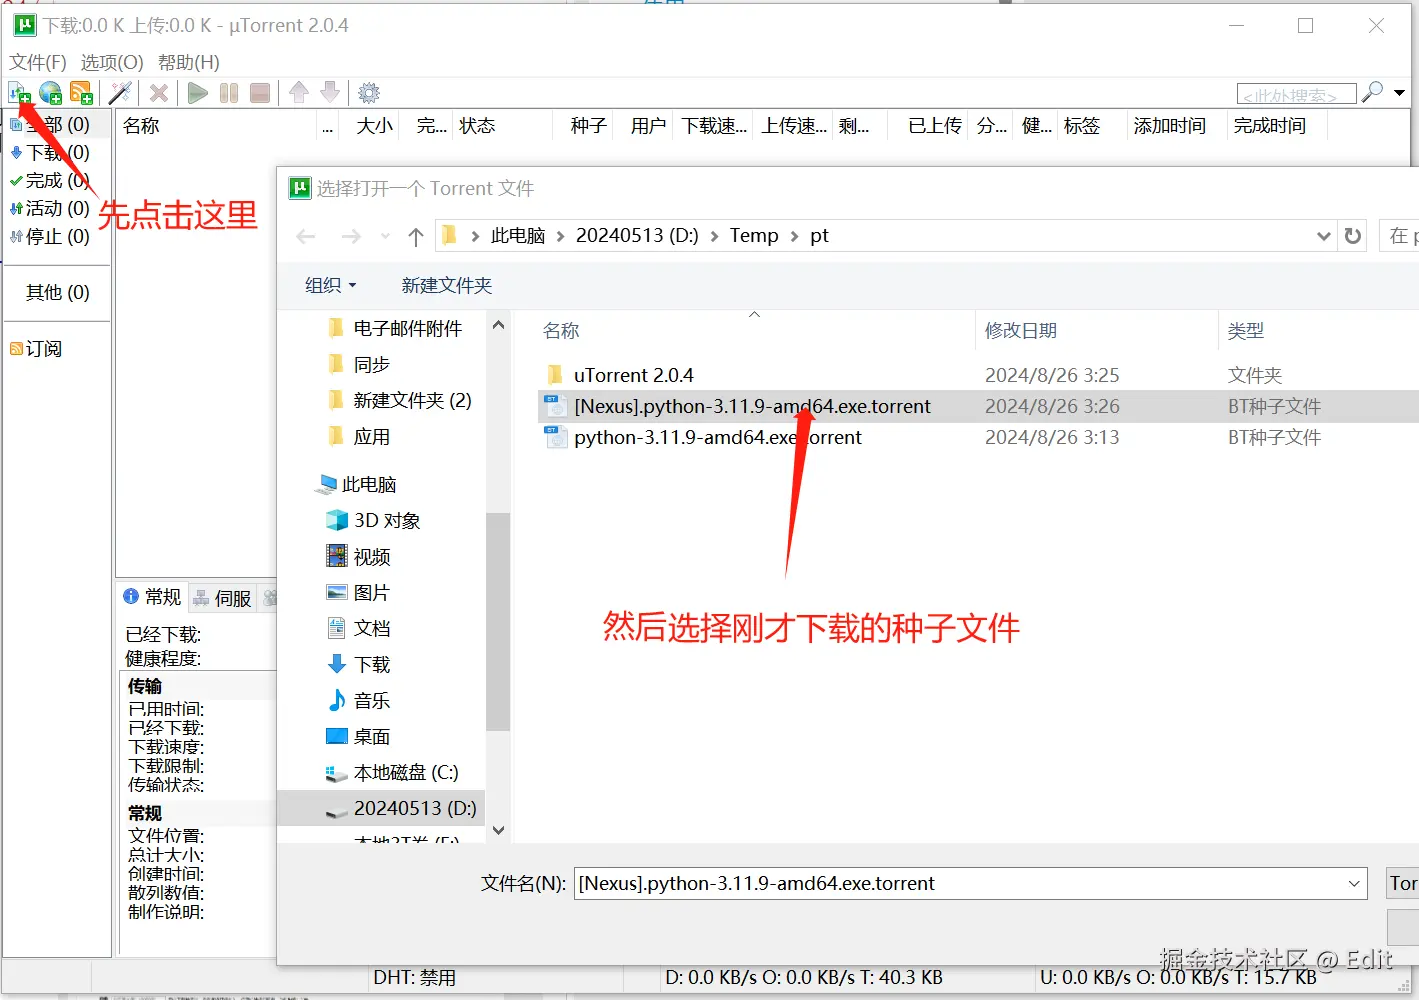The height and width of the screenshot is (1000, 1419).
Task: Select 下载 folder in navigation pane
Action: point(359,665)
